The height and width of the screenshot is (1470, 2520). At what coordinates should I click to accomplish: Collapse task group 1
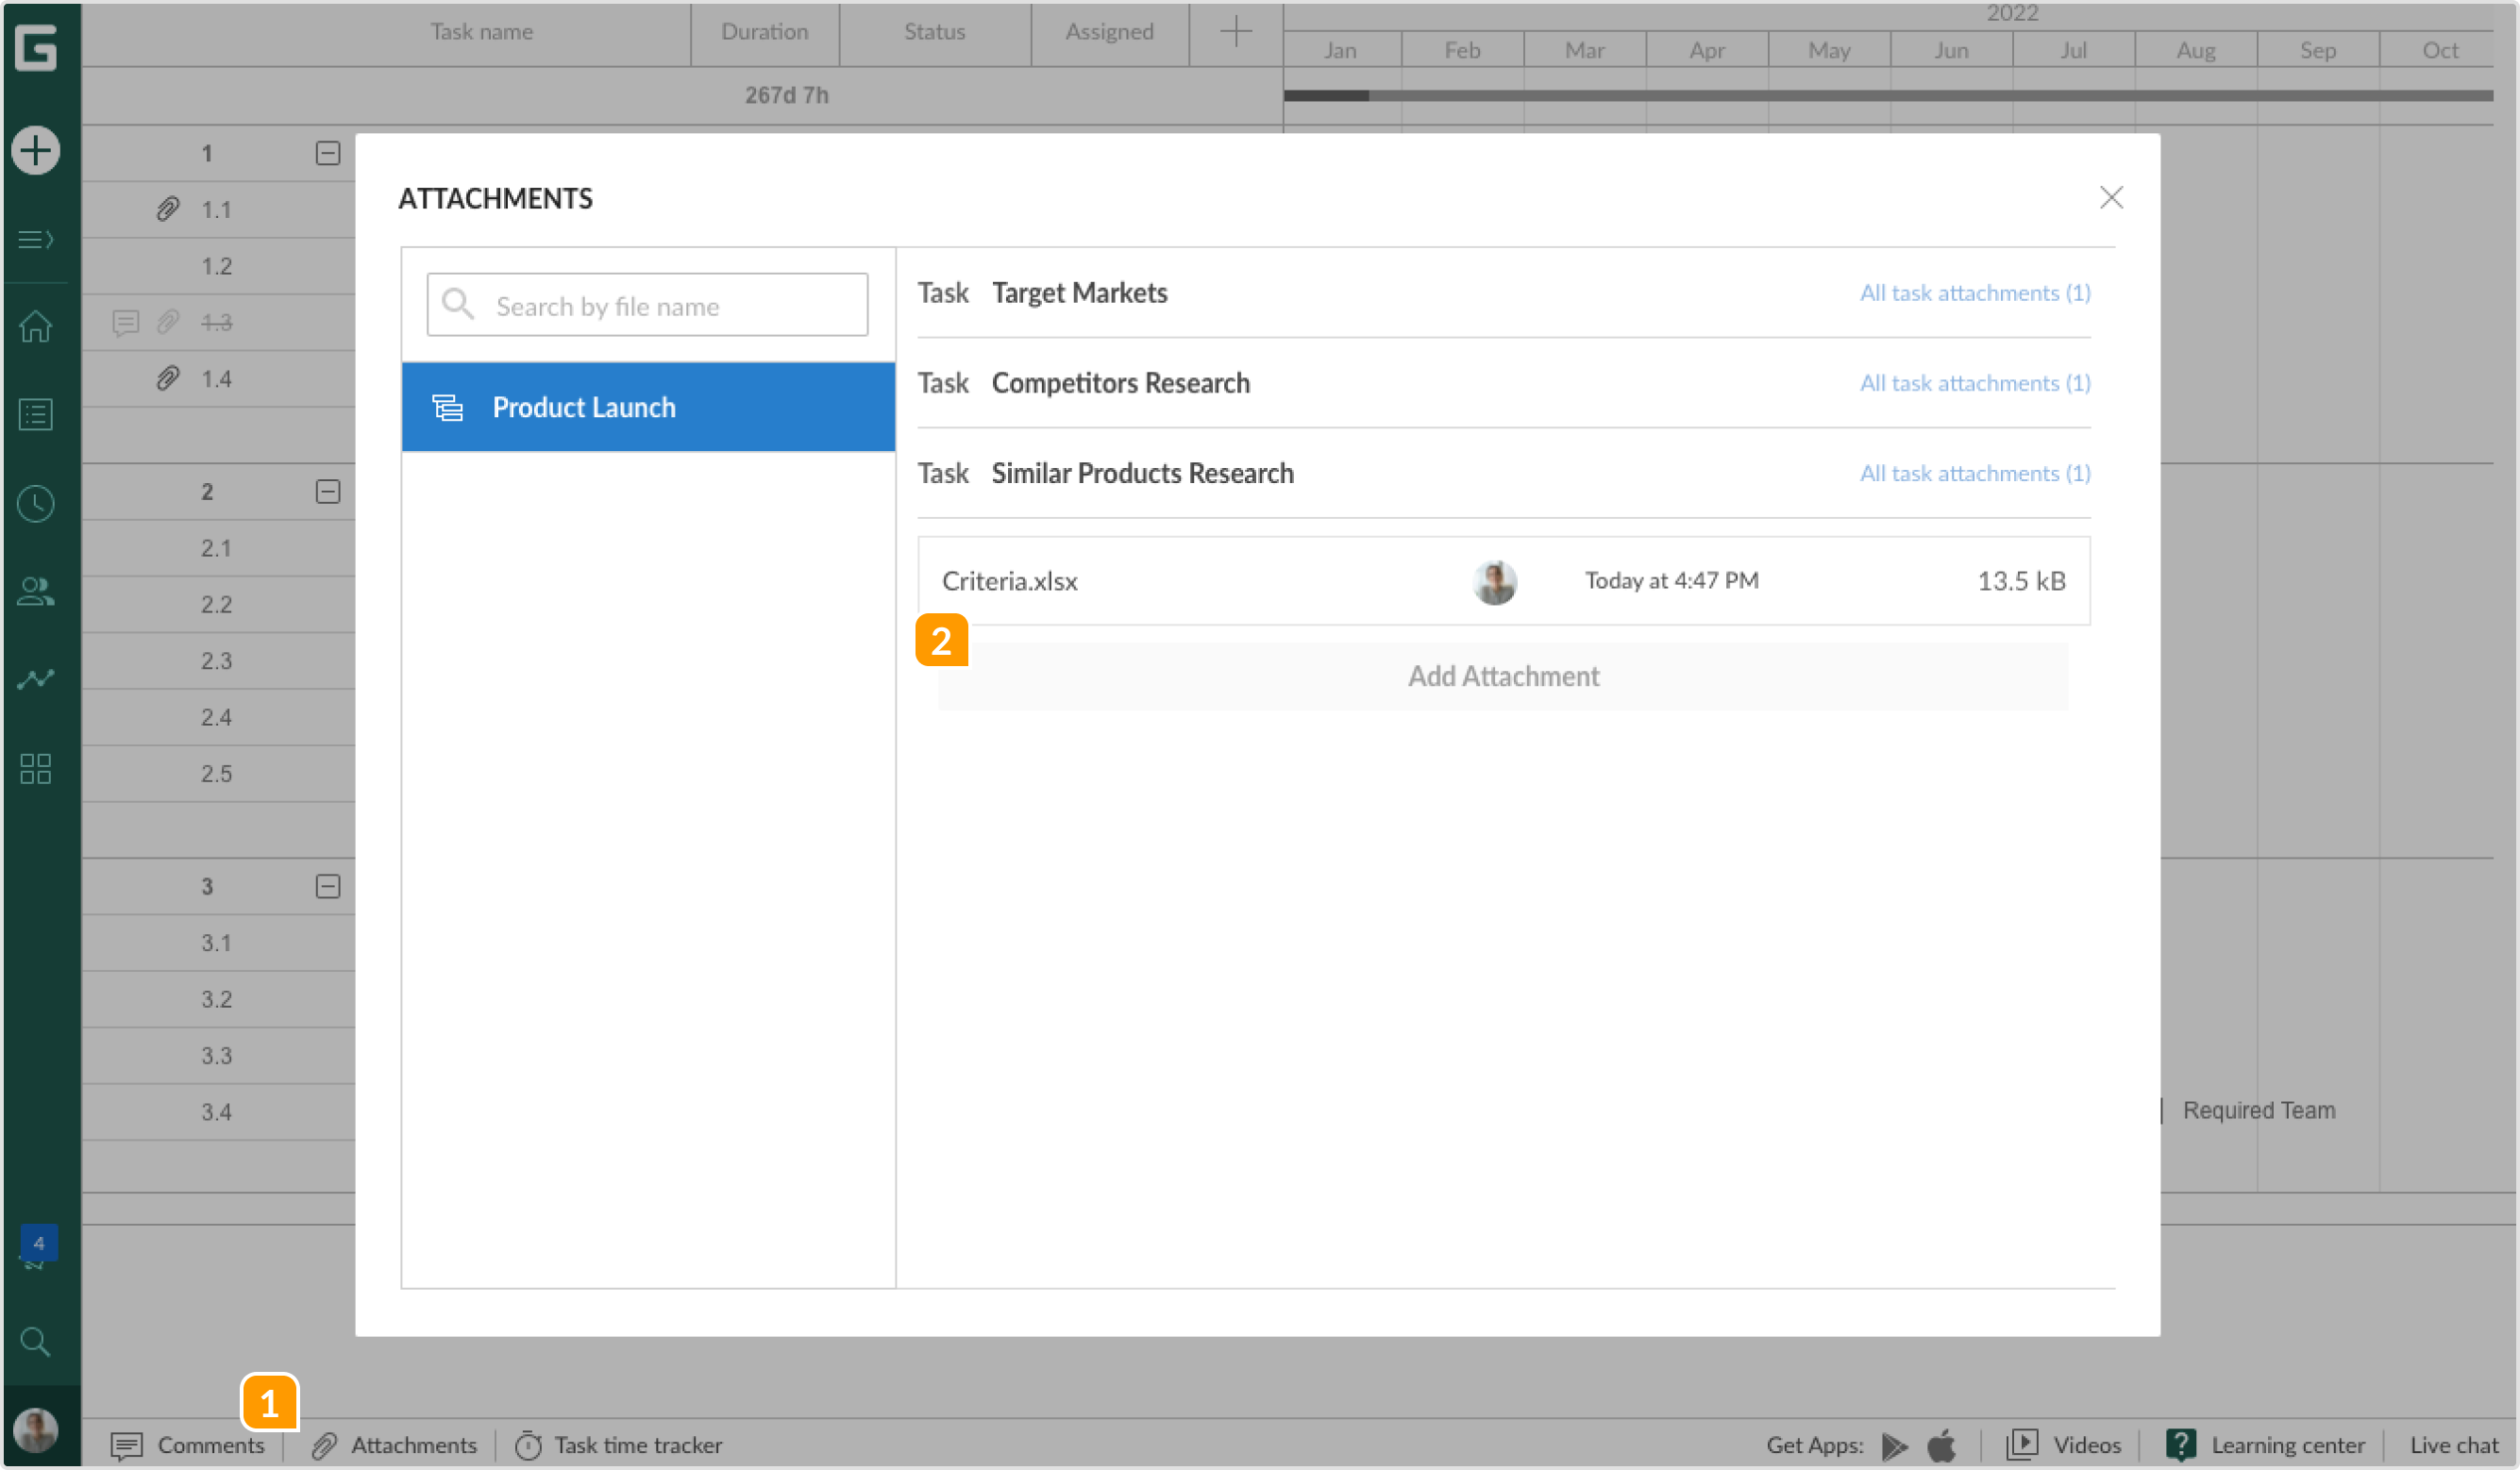pos(327,153)
